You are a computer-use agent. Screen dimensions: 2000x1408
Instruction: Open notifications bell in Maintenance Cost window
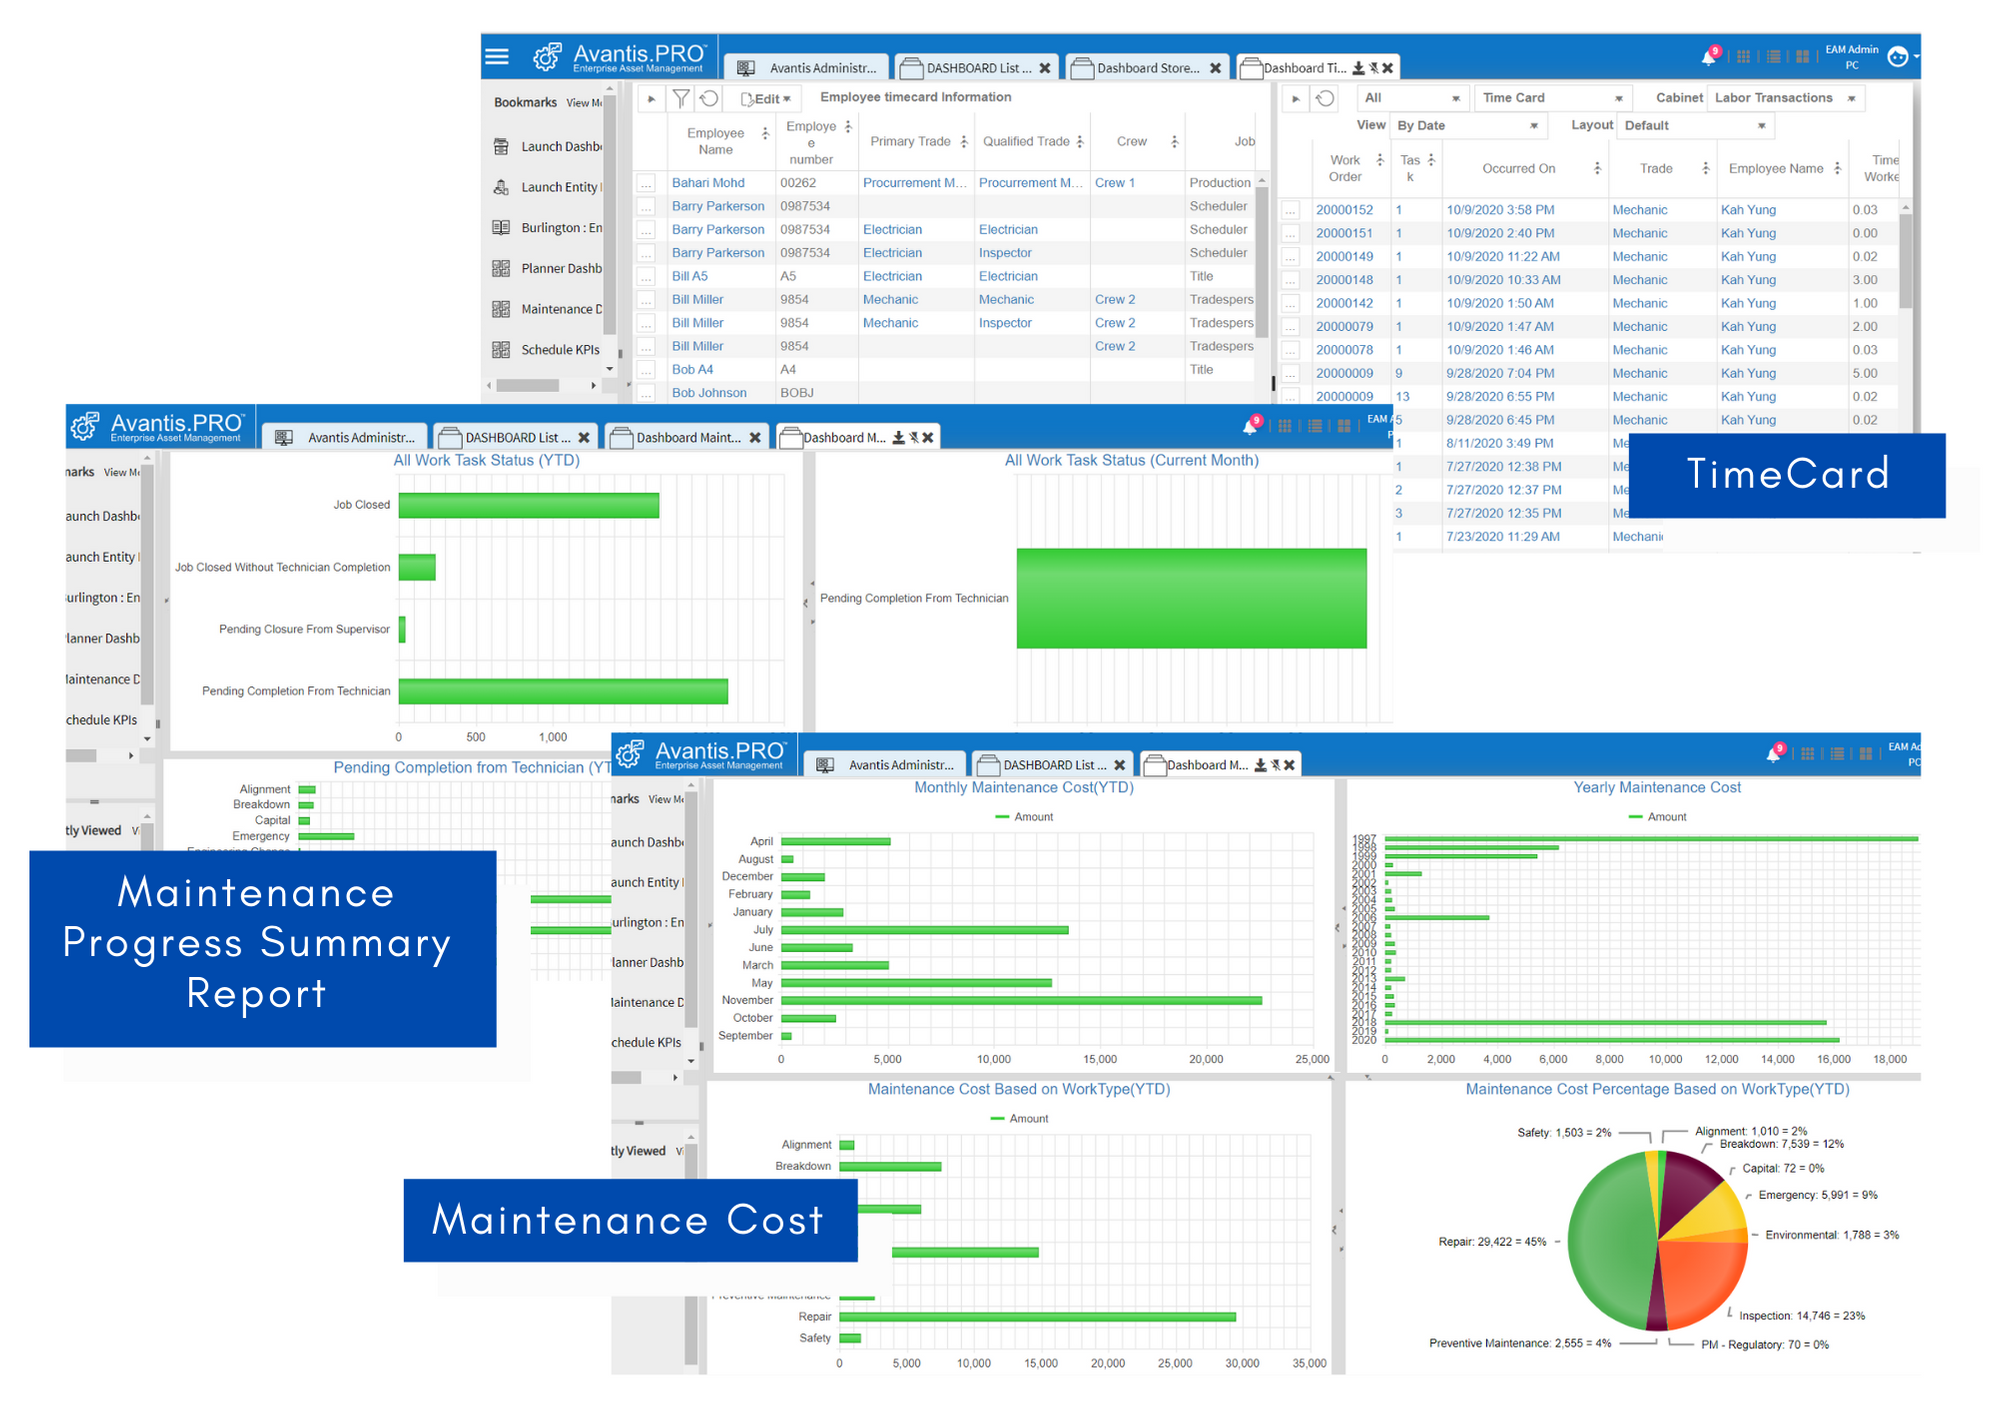(x=1773, y=754)
